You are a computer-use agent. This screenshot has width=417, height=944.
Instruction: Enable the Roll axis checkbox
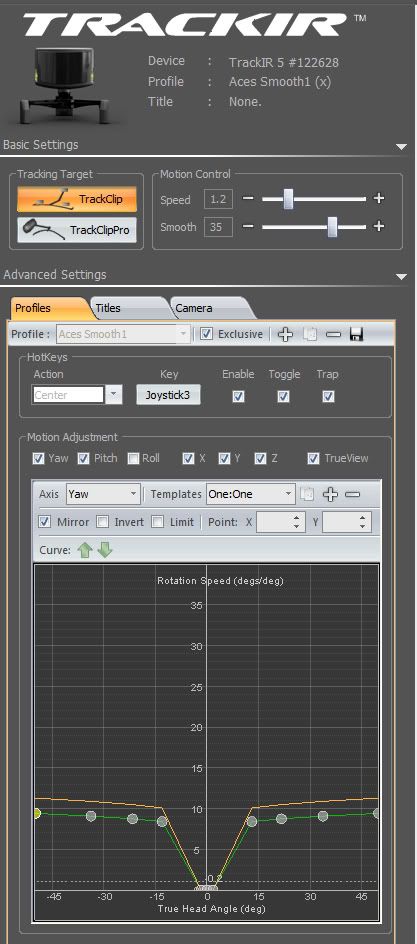click(x=134, y=459)
